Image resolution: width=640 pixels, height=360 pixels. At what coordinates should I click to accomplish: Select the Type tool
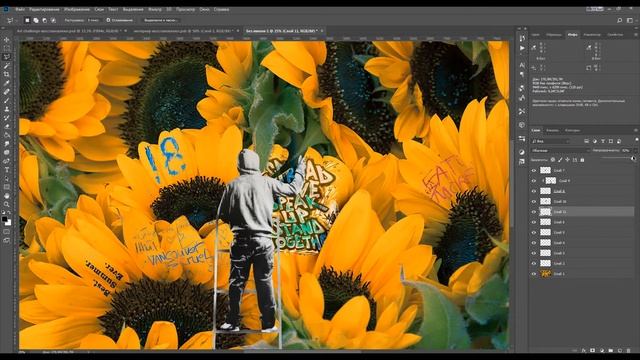[7, 169]
